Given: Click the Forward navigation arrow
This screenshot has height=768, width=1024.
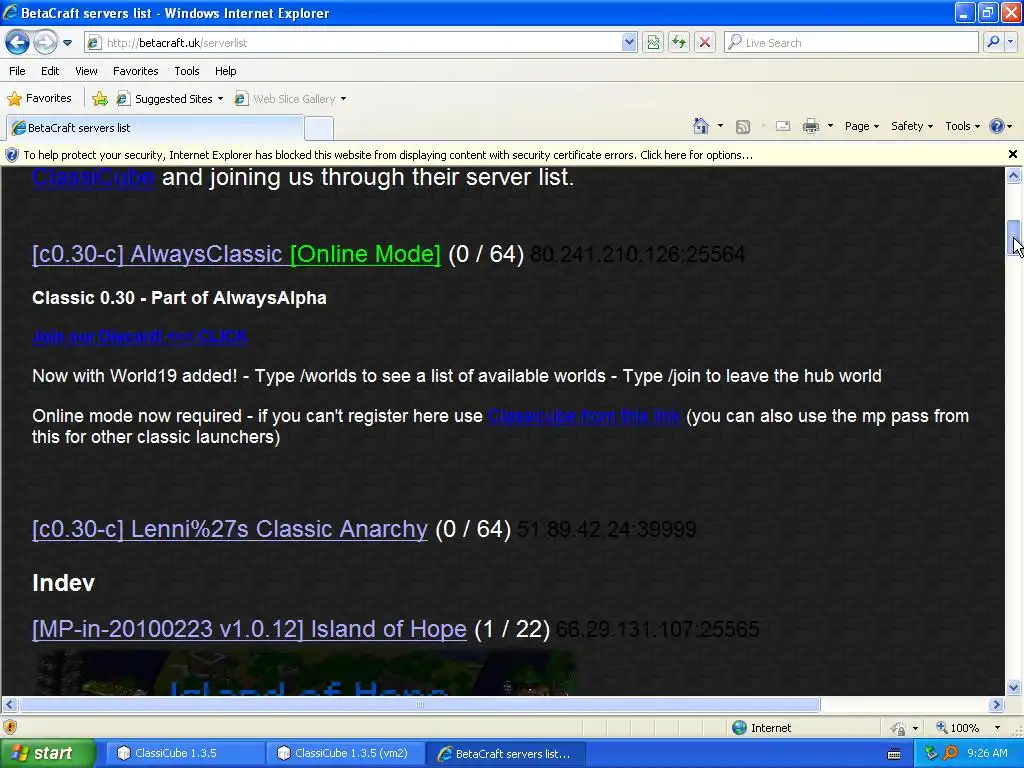Looking at the screenshot, I should tap(45, 43).
